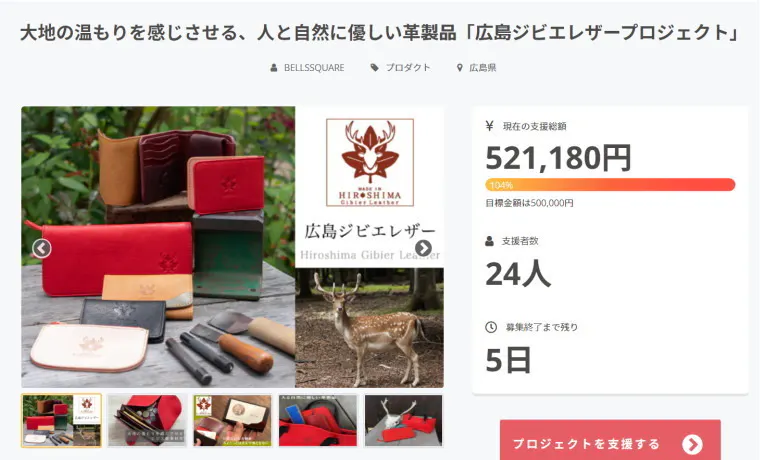Viewport: 760px width, 460px height.
Task: Select the first thumbnail with wallets and logo
Action: tap(62, 420)
